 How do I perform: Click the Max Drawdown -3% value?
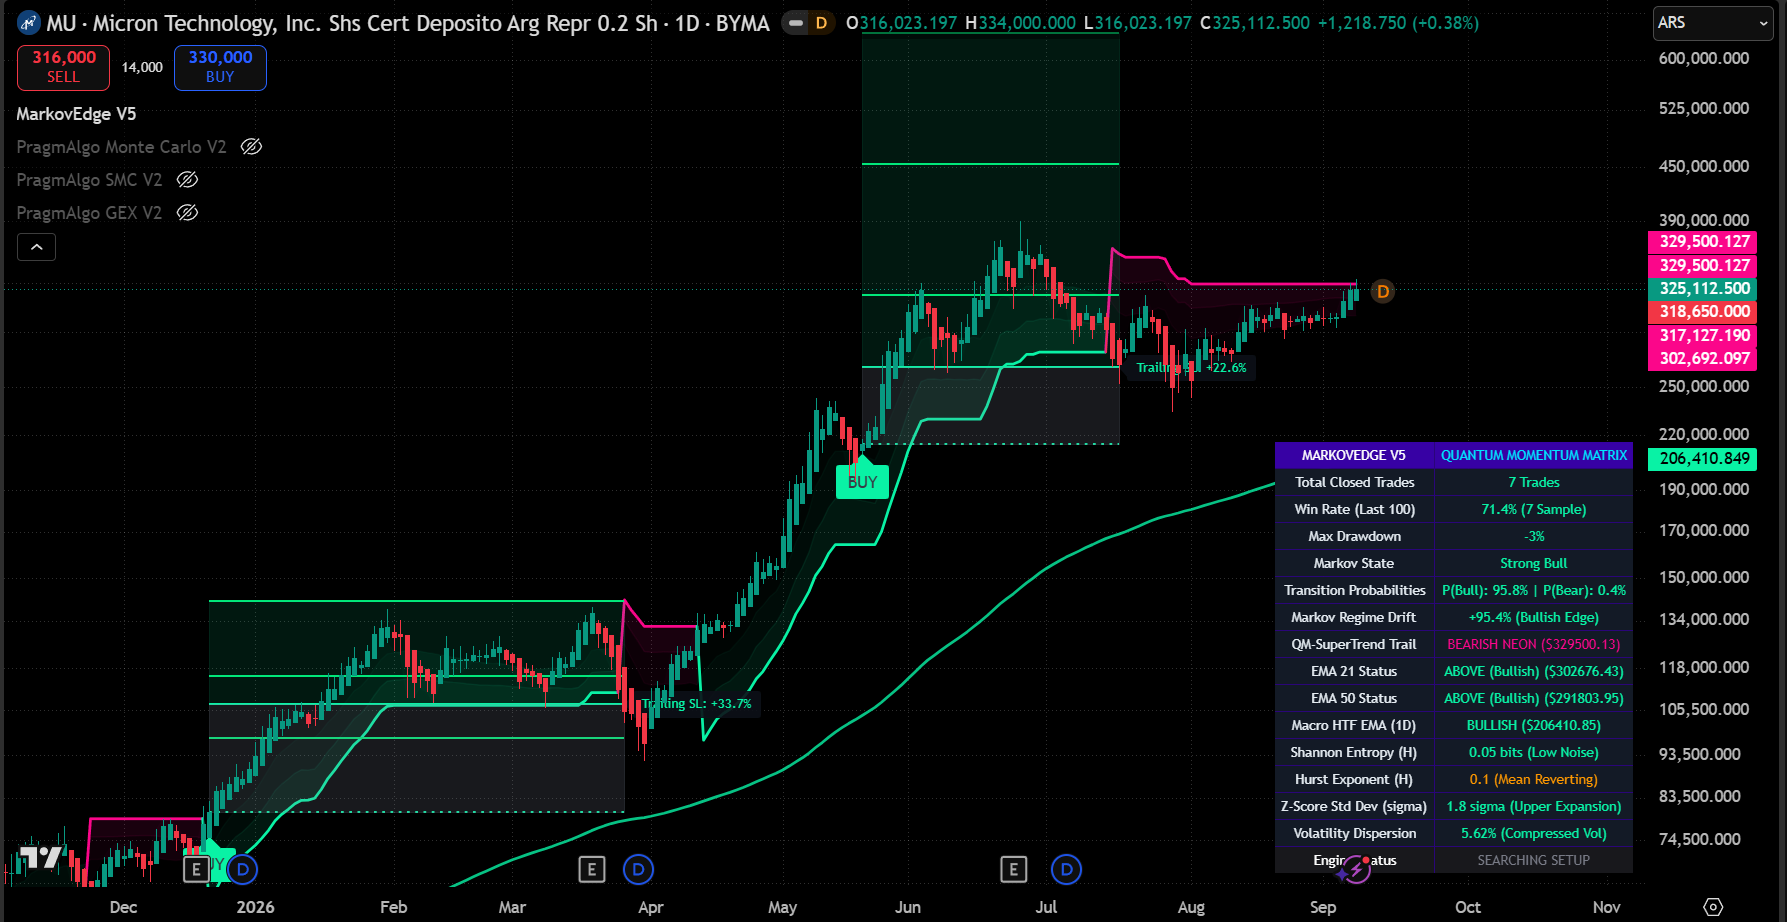(1534, 537)
